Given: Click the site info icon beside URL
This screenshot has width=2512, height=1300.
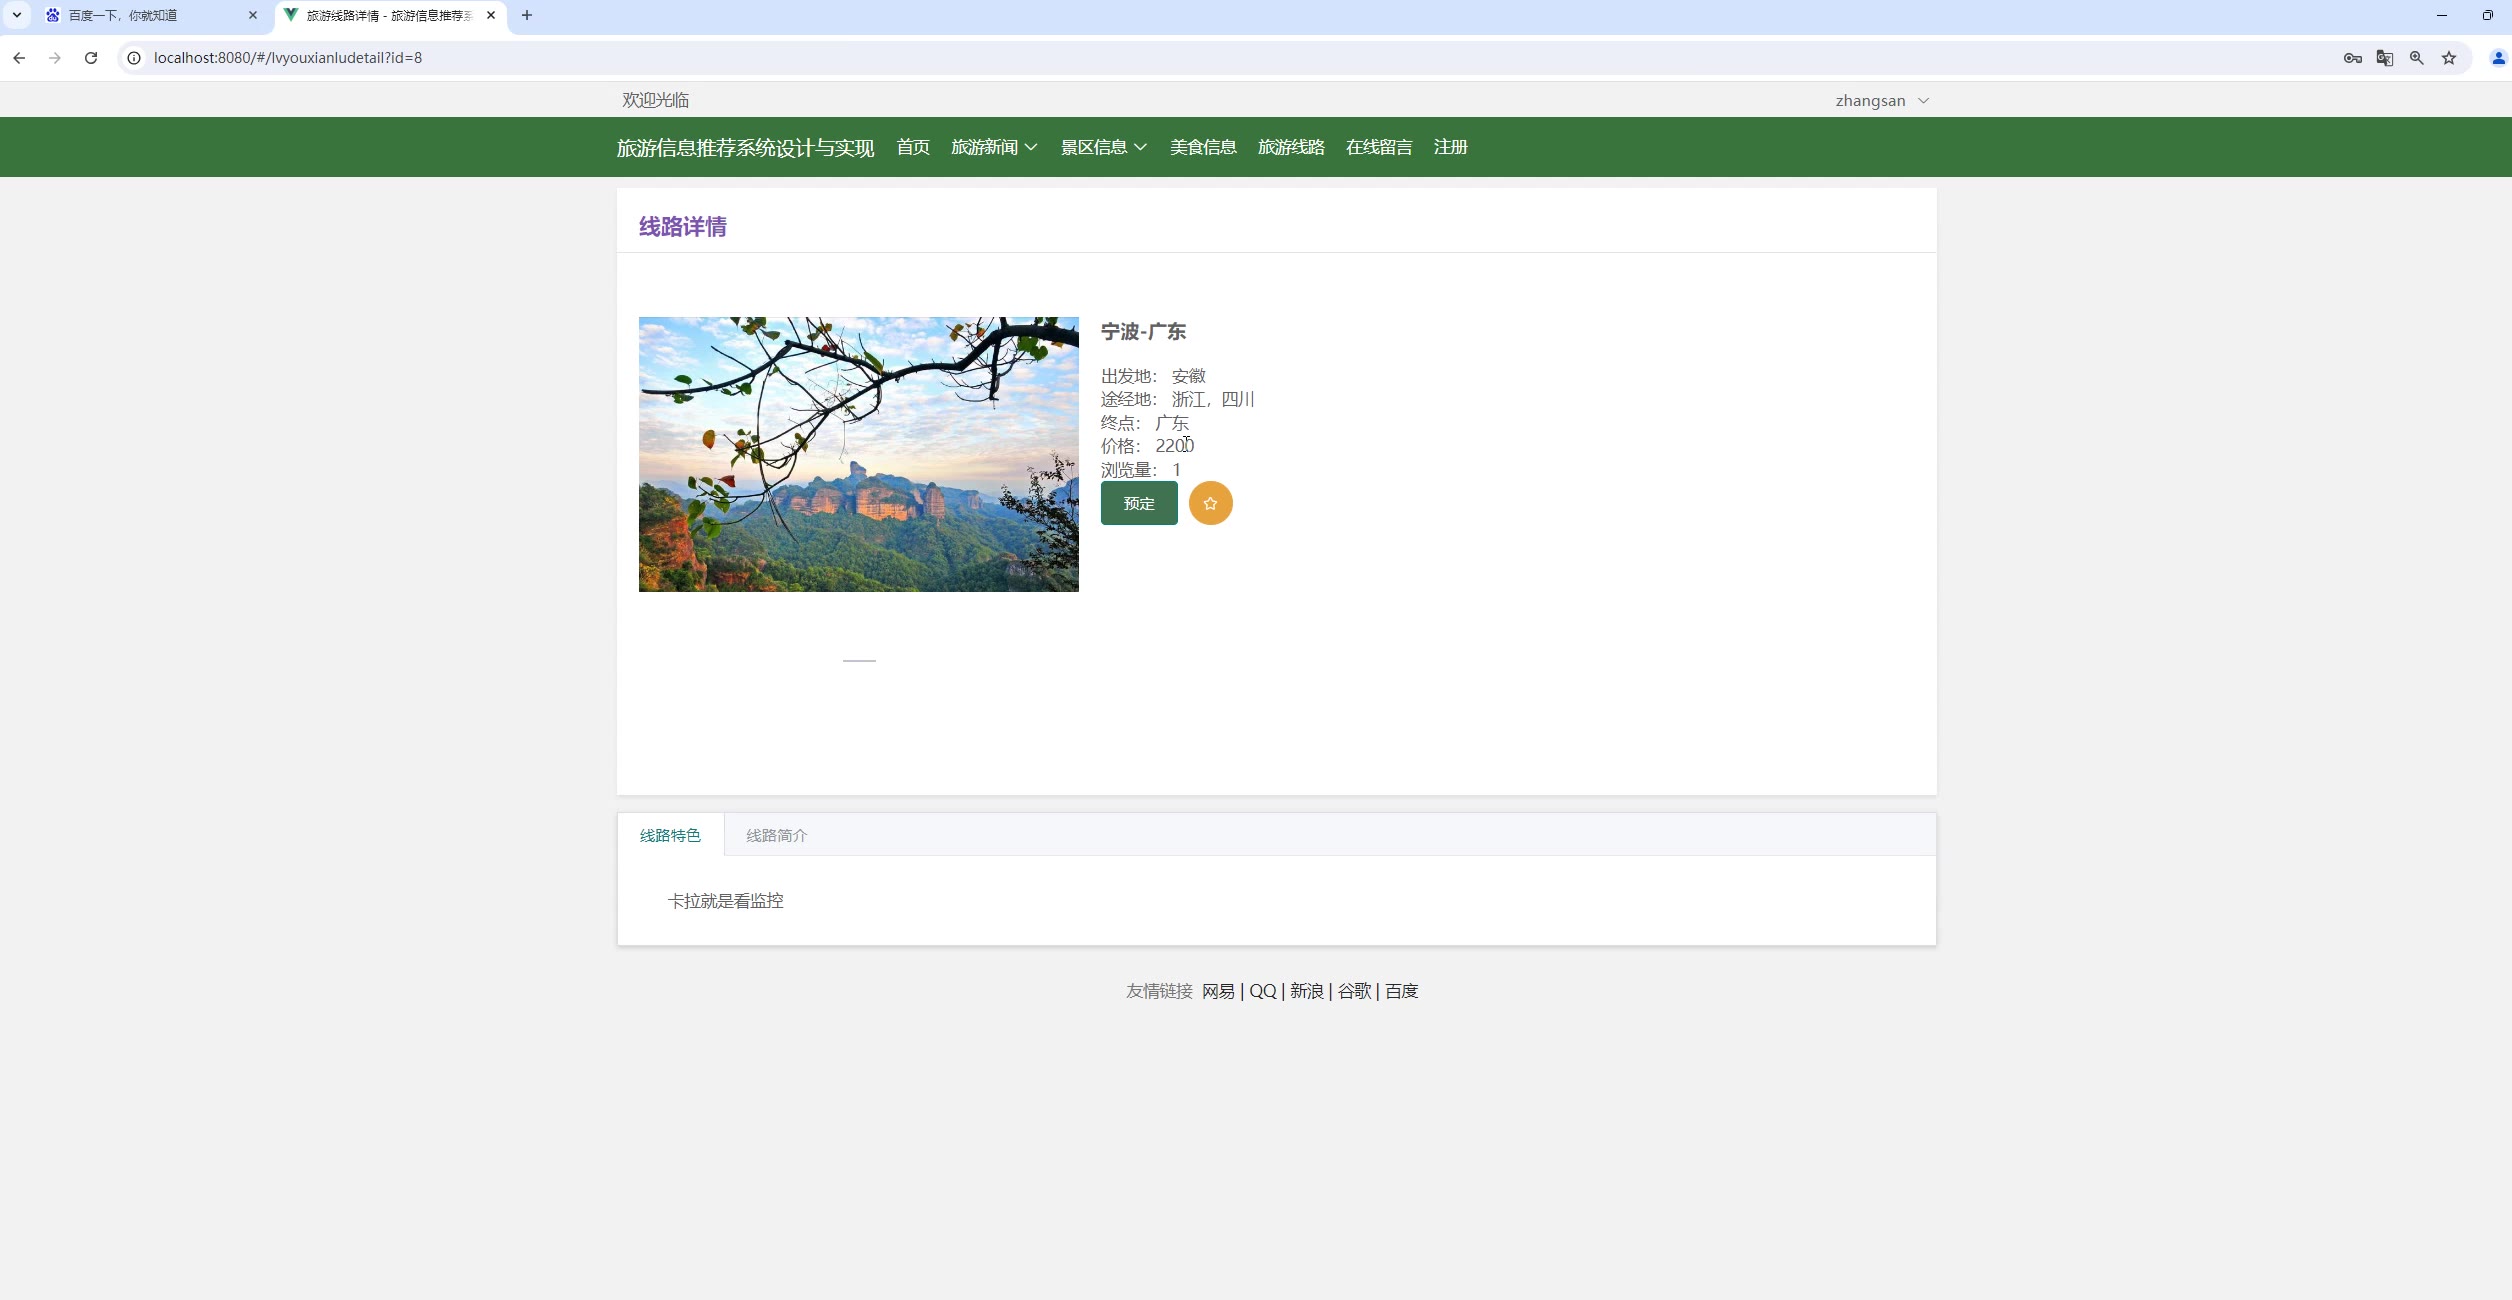Looking at the screenshot, I should tap(134, 58).
